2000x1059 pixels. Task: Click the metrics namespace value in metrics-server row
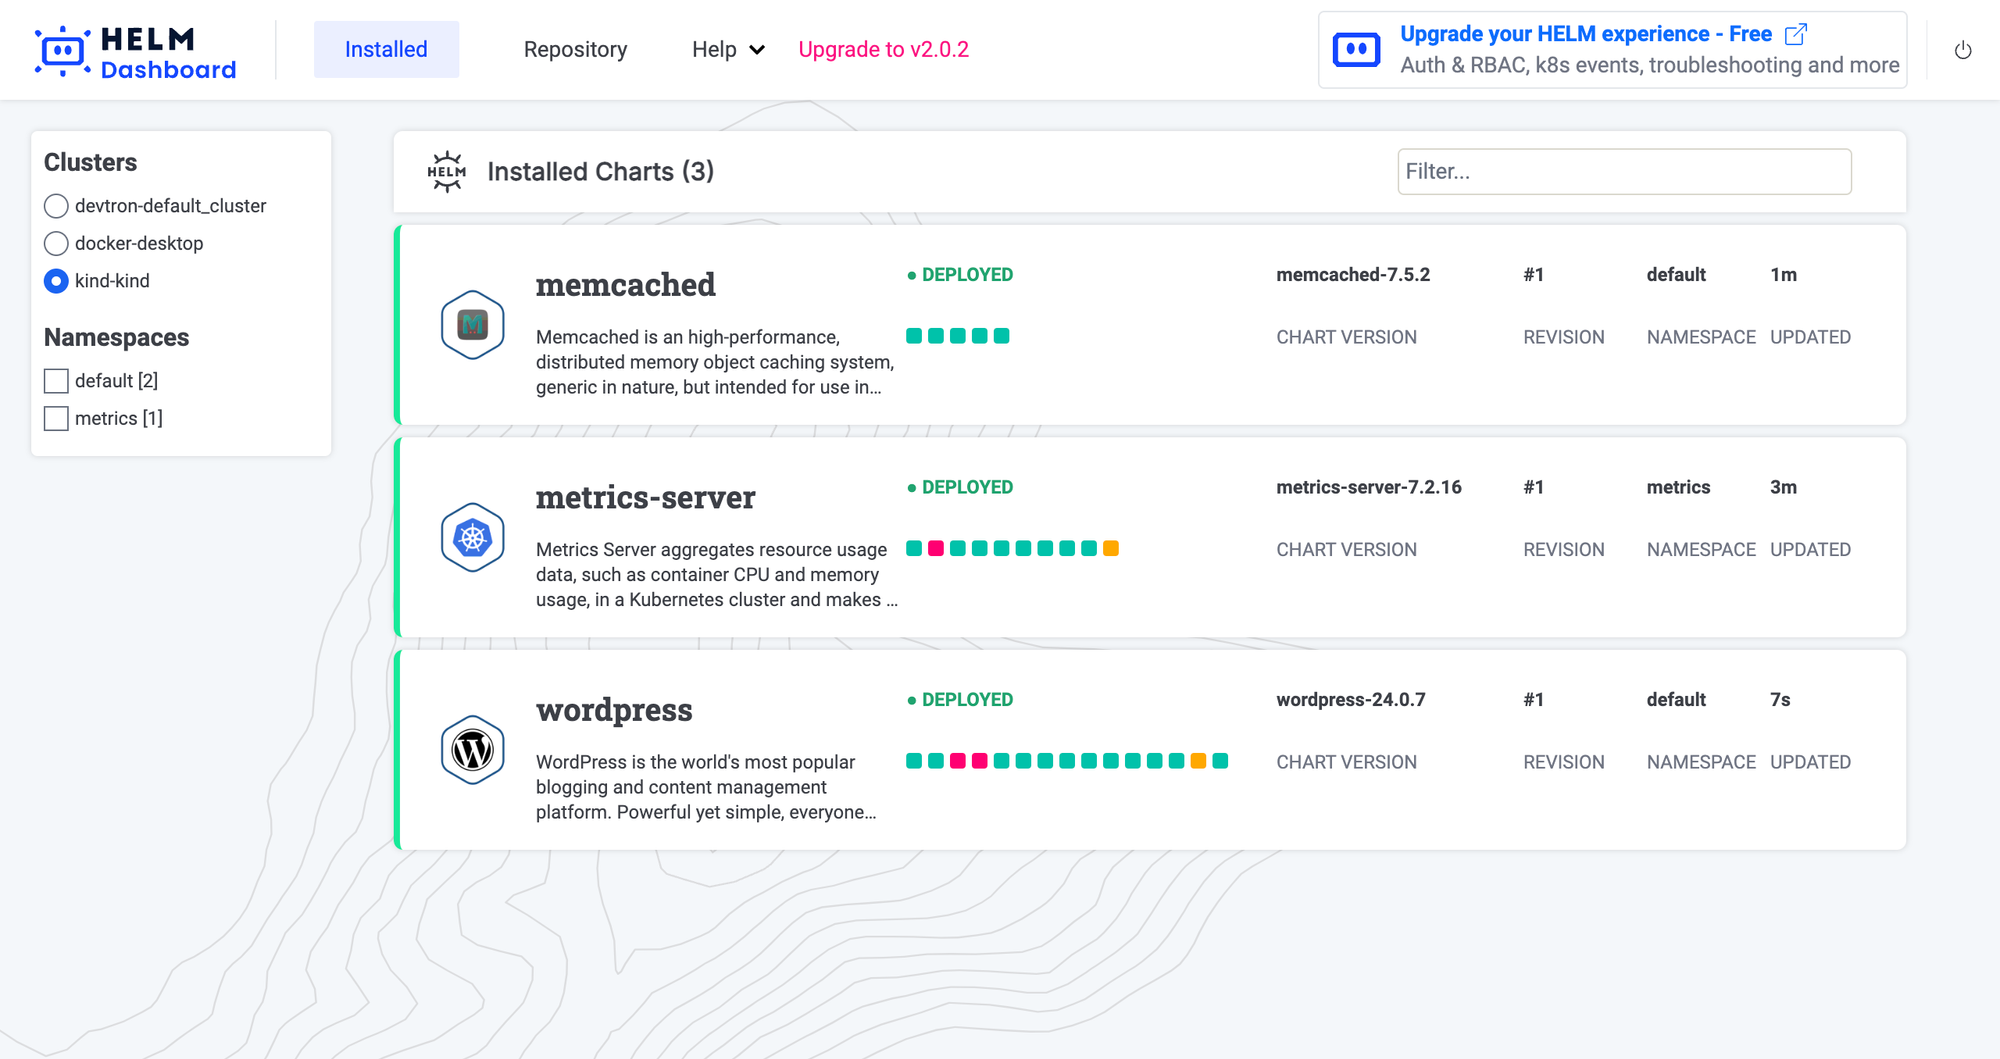(1678, 487)
